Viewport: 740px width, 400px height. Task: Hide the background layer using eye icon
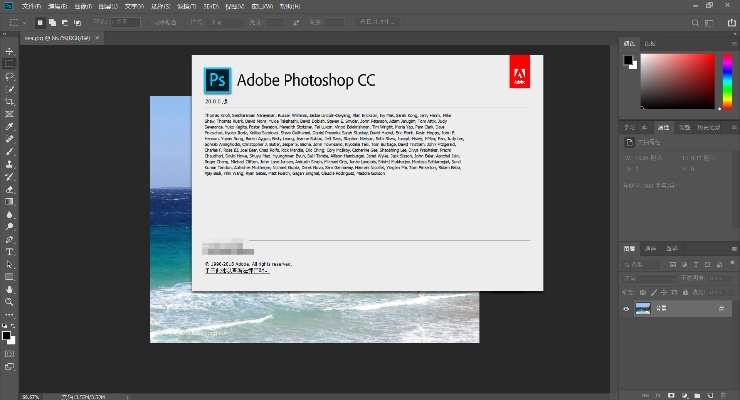627,309
